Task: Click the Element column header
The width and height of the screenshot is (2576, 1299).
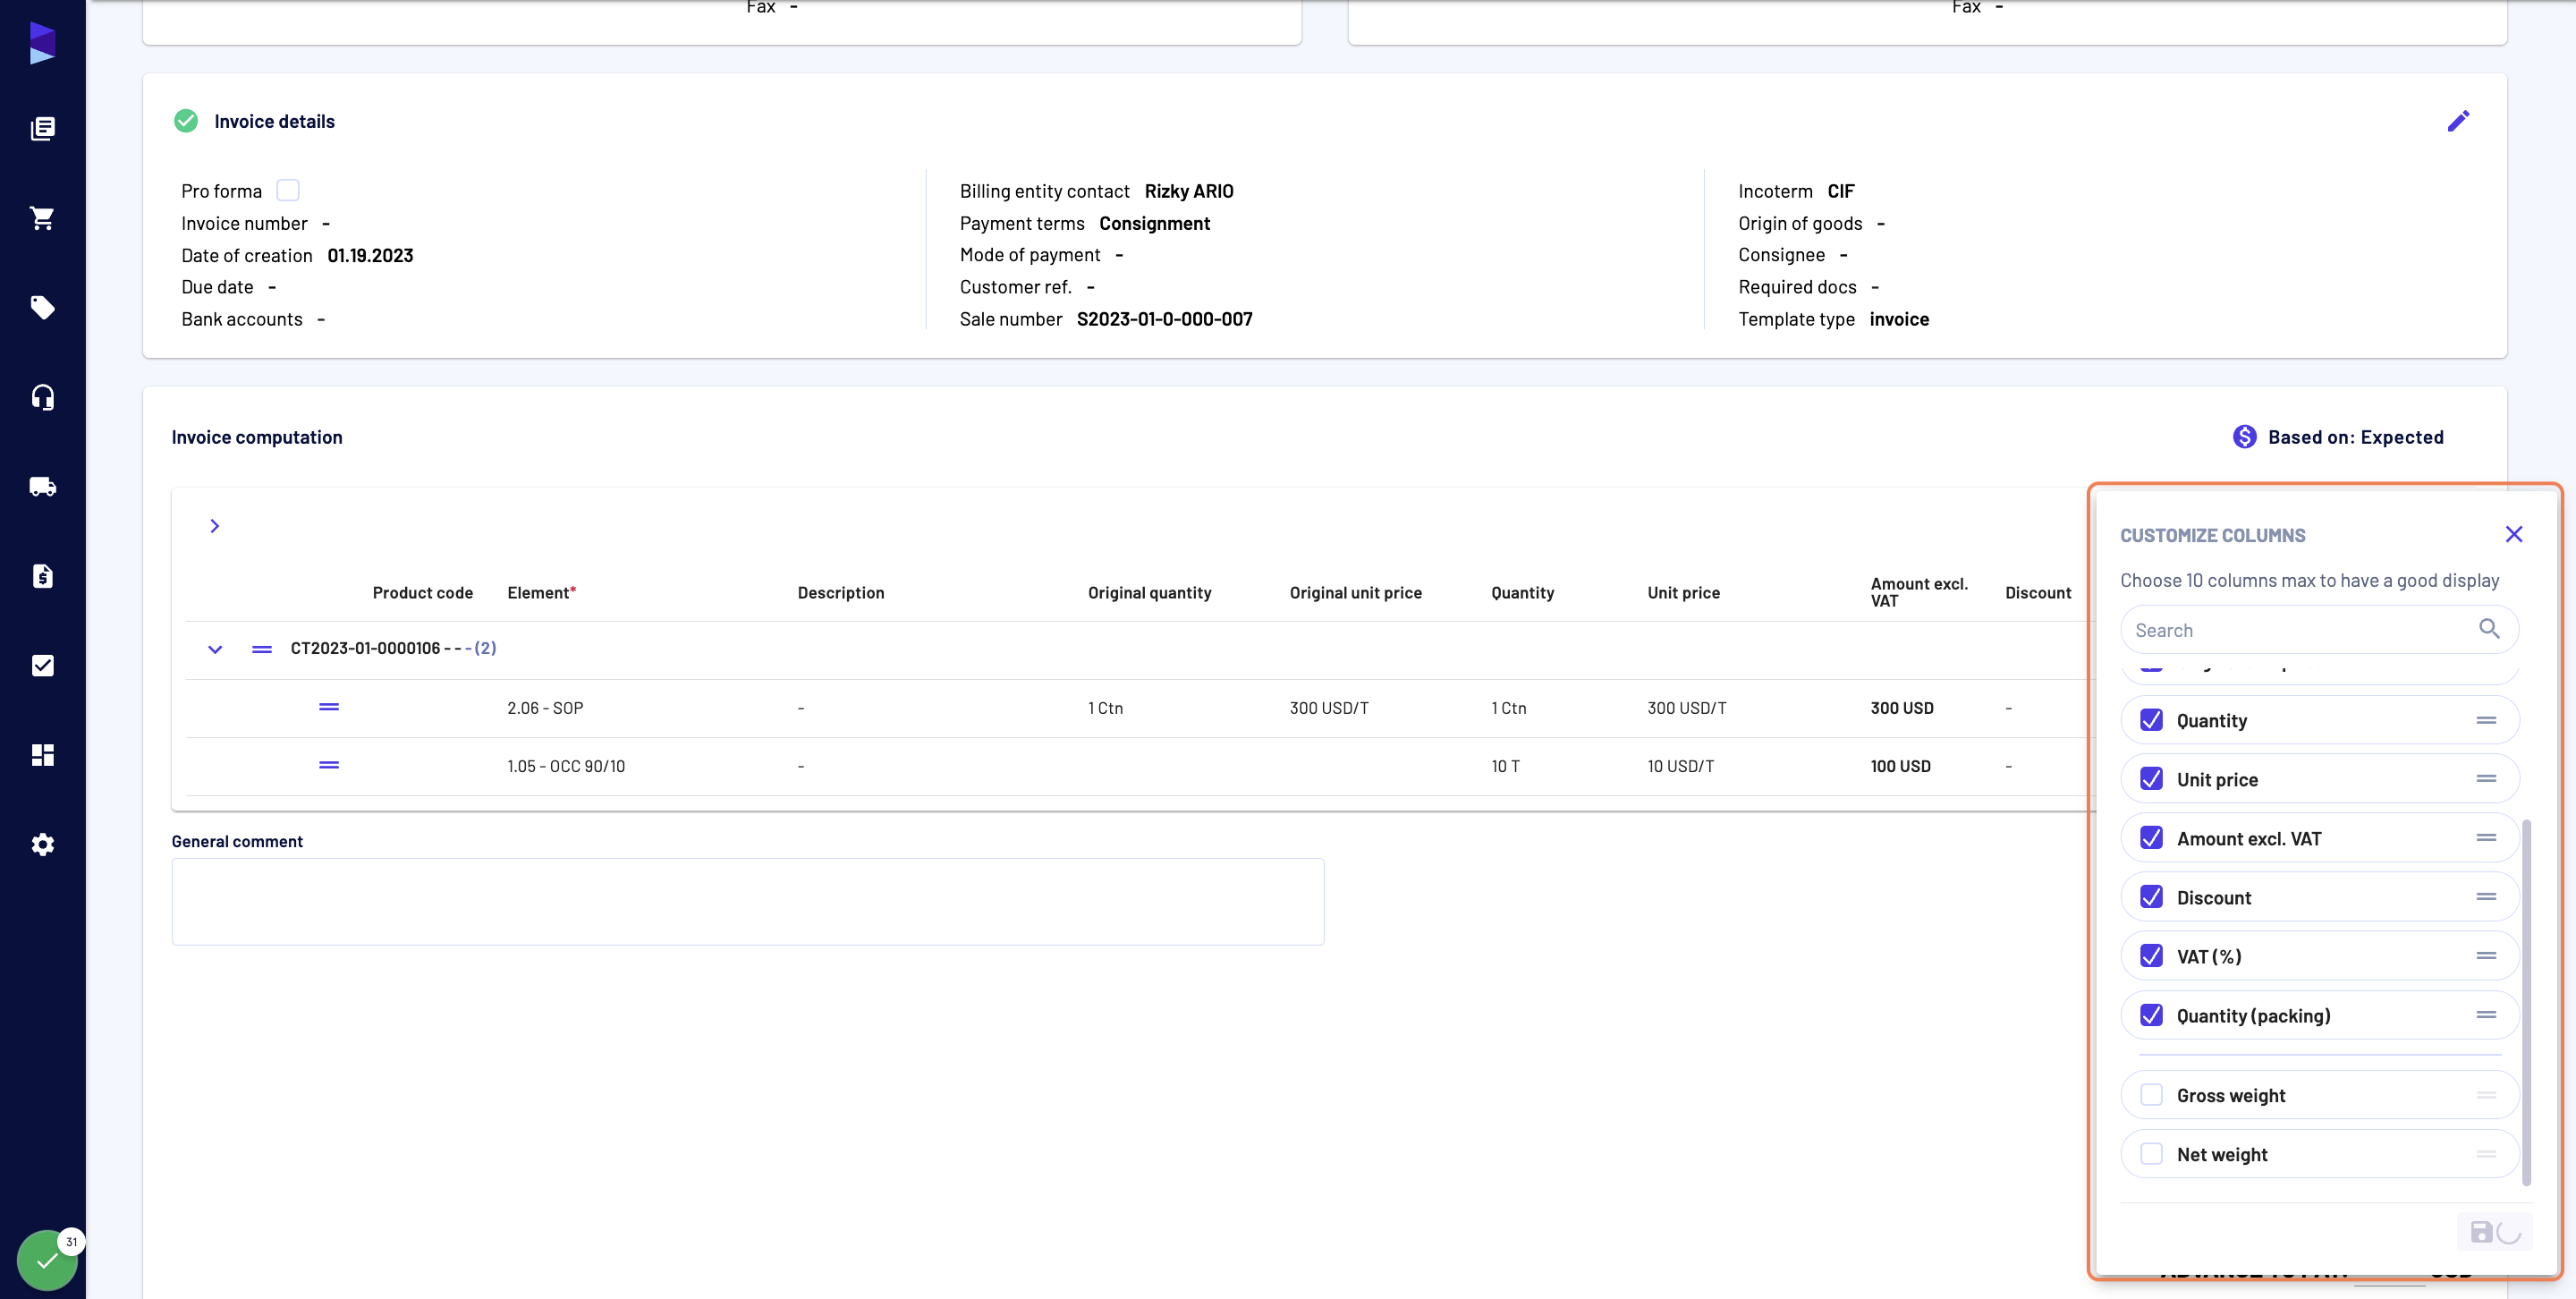Action: (x=541, y=593)
